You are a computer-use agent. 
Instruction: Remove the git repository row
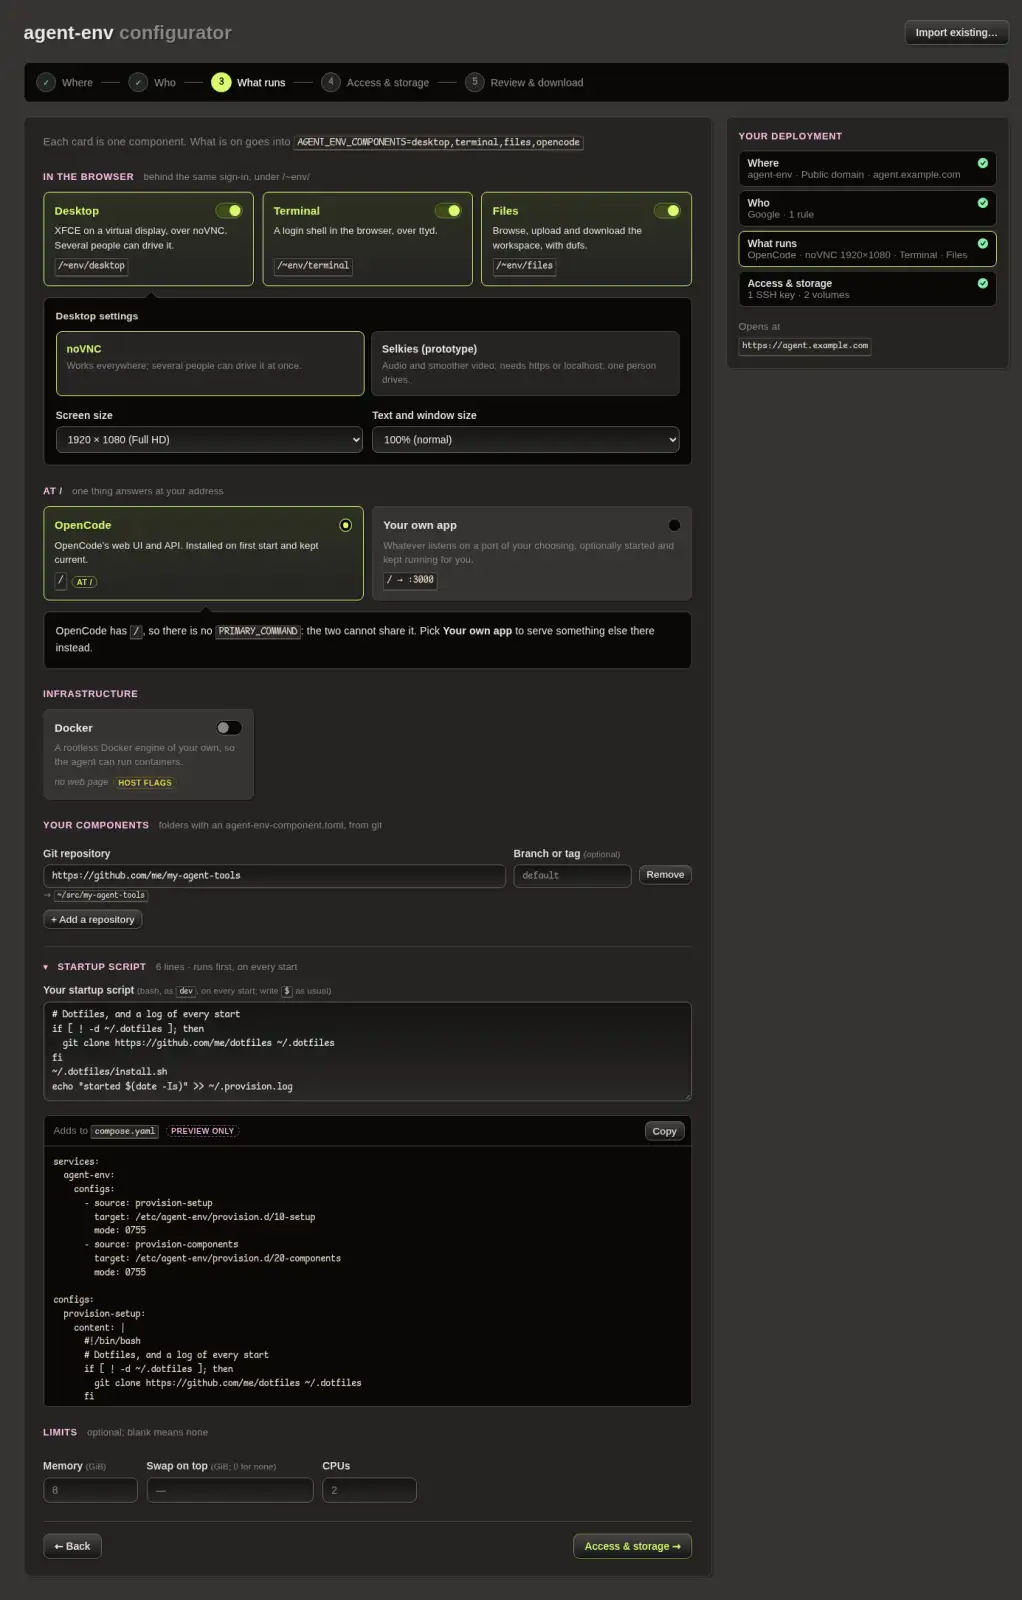click(665, 875)
